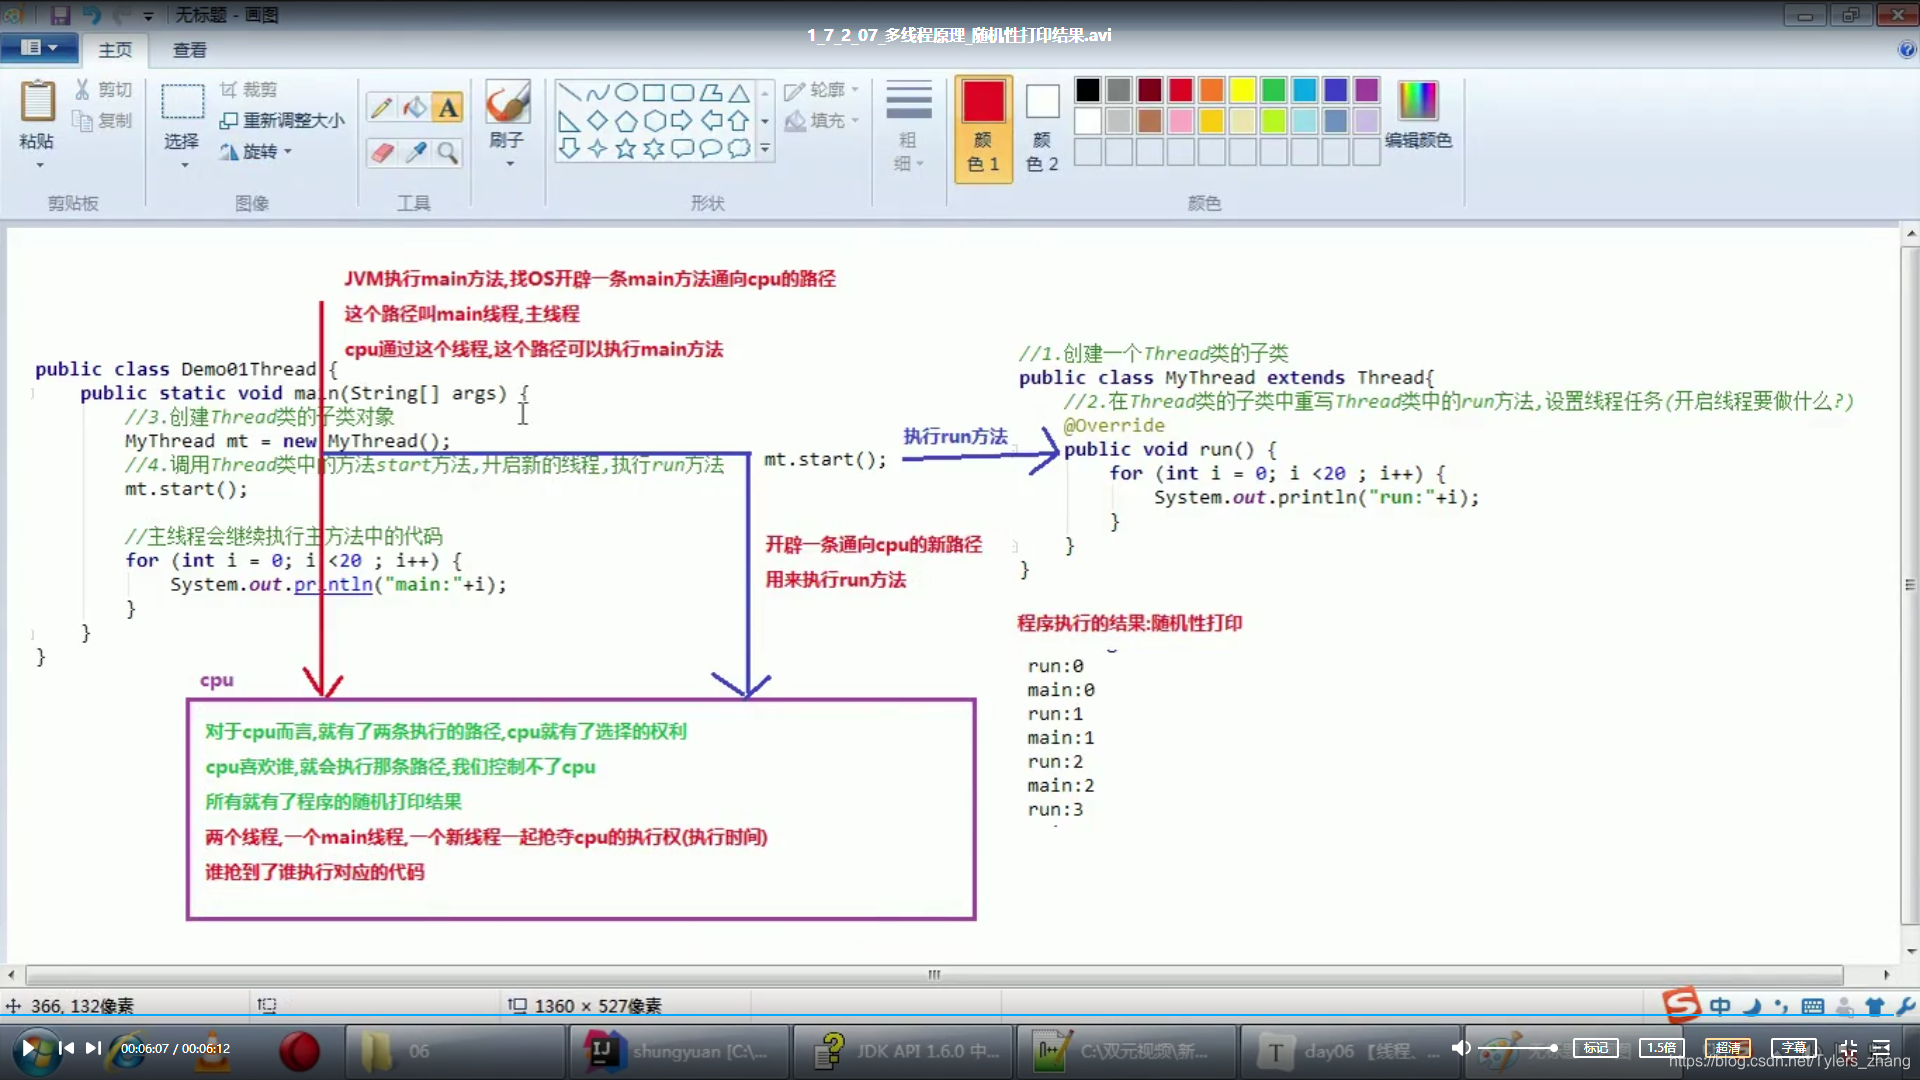Choose the right arrow shape

(682, 121)
